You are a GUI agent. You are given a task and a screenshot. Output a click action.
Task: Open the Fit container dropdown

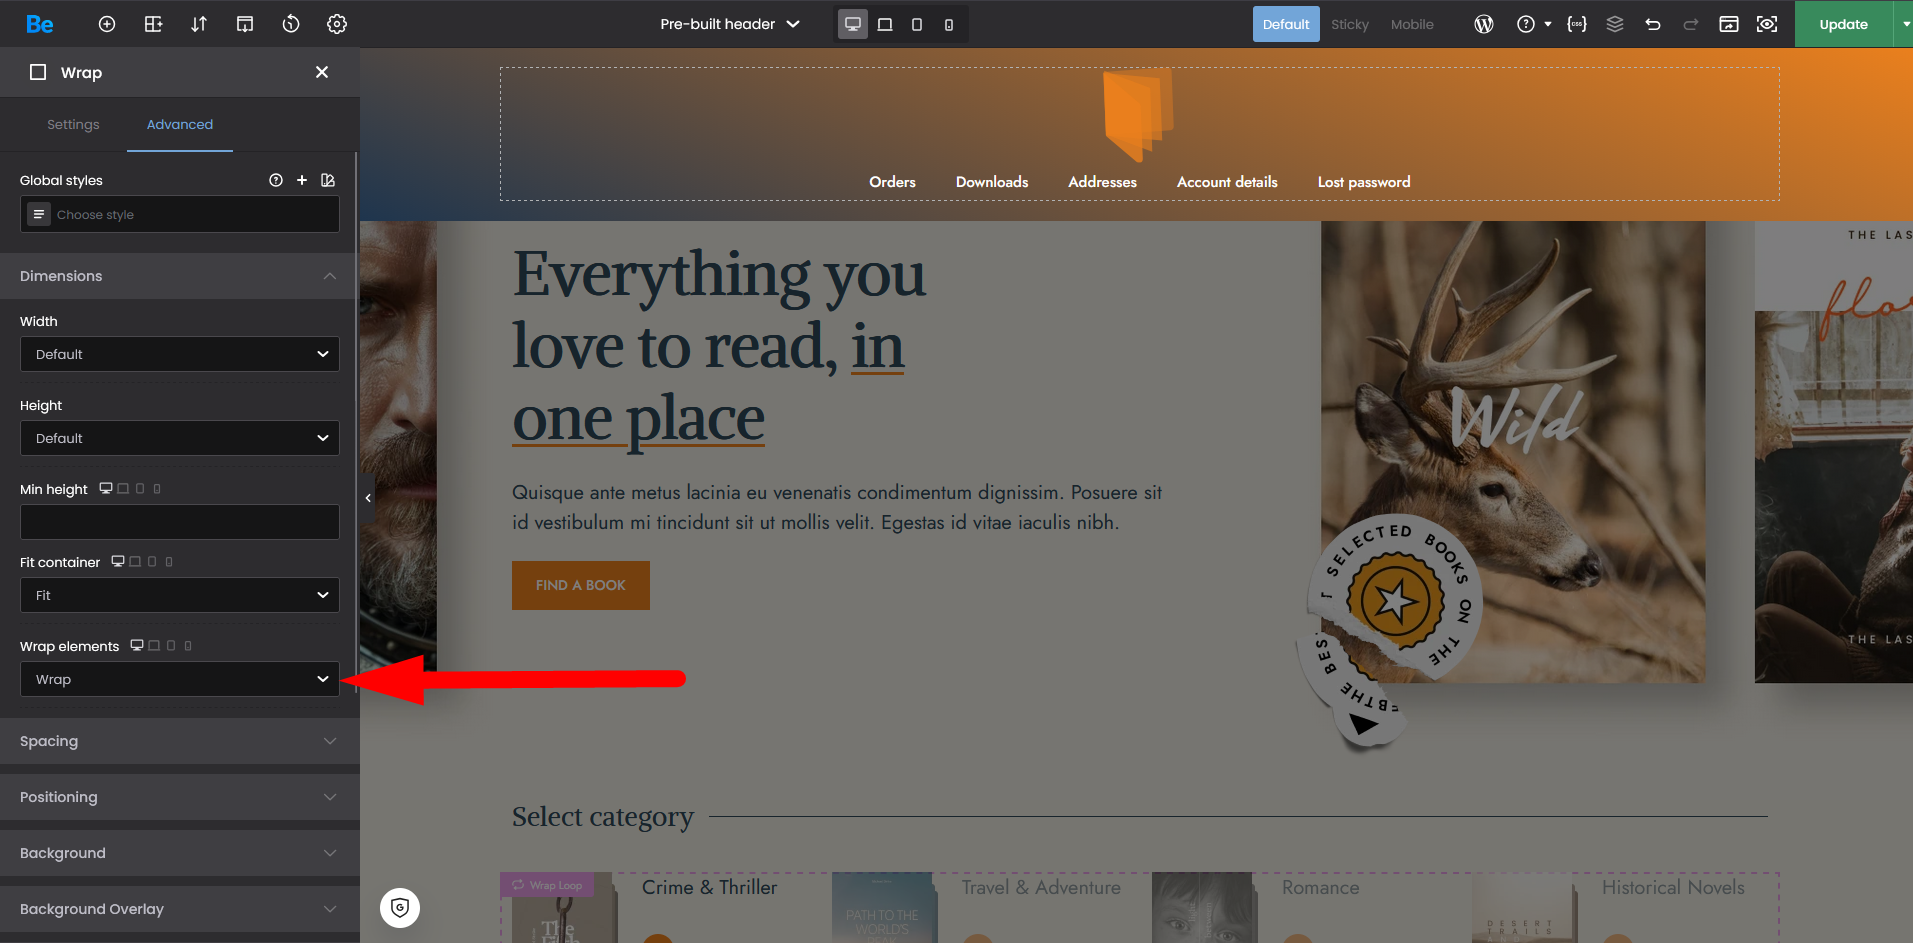[180, 595]
